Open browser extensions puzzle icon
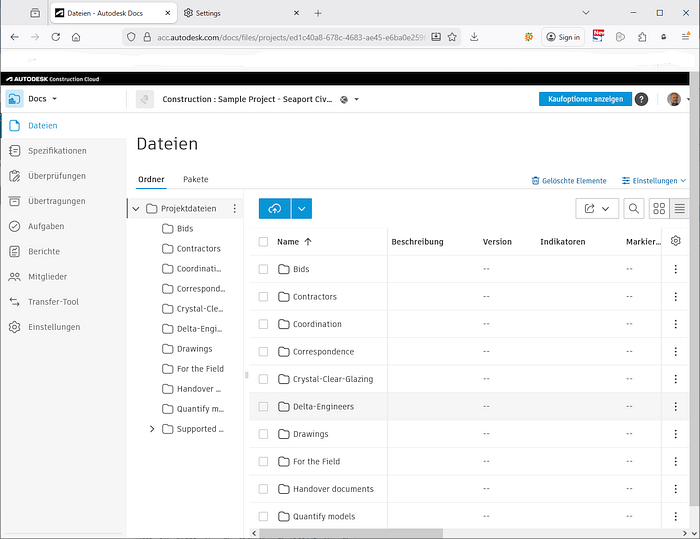The image size is (700, 539). 642,37
